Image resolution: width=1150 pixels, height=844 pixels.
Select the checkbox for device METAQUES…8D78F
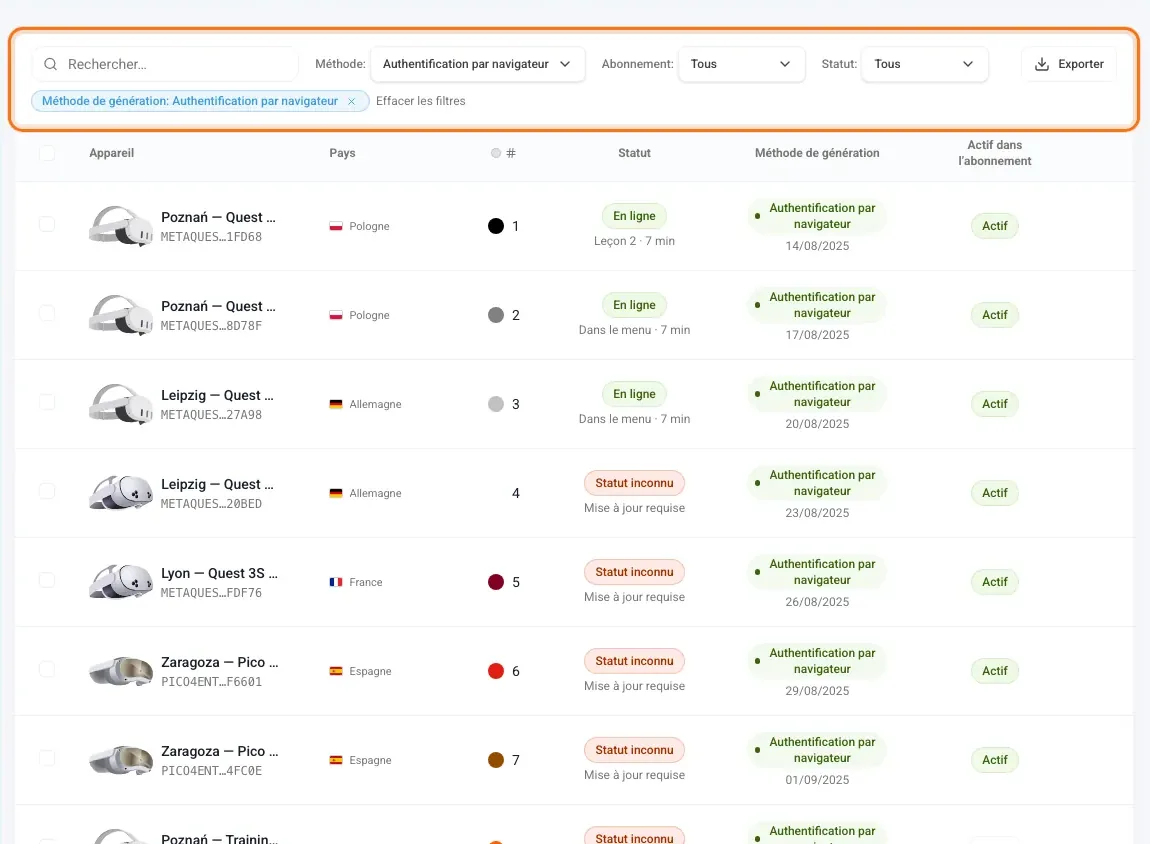pyautogui.click(x=47, y=313)
